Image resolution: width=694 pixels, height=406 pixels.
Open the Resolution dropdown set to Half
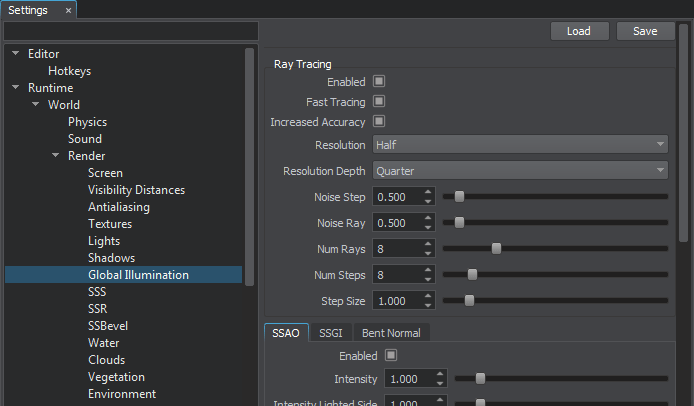coord(520,145)
